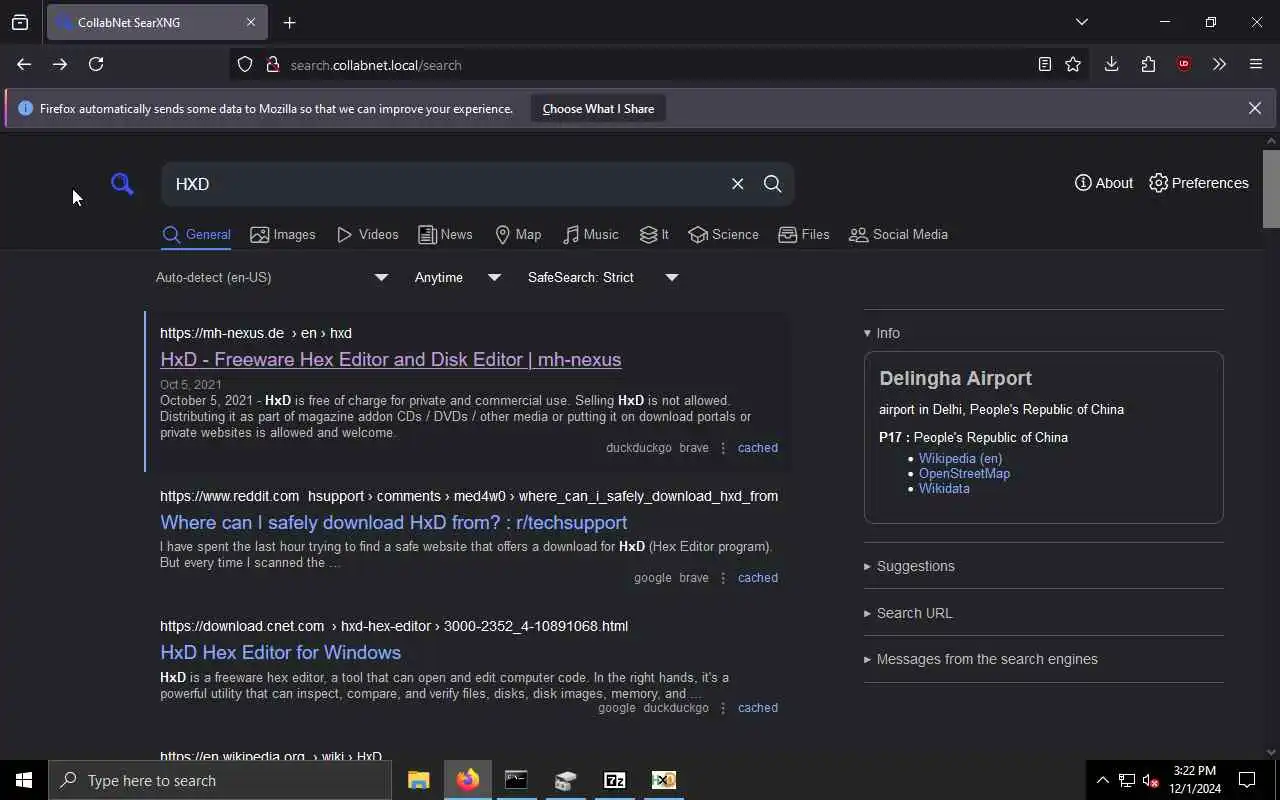Switch to the General tab
Viewport: 1280px width, 800px height.
[196, 235]
